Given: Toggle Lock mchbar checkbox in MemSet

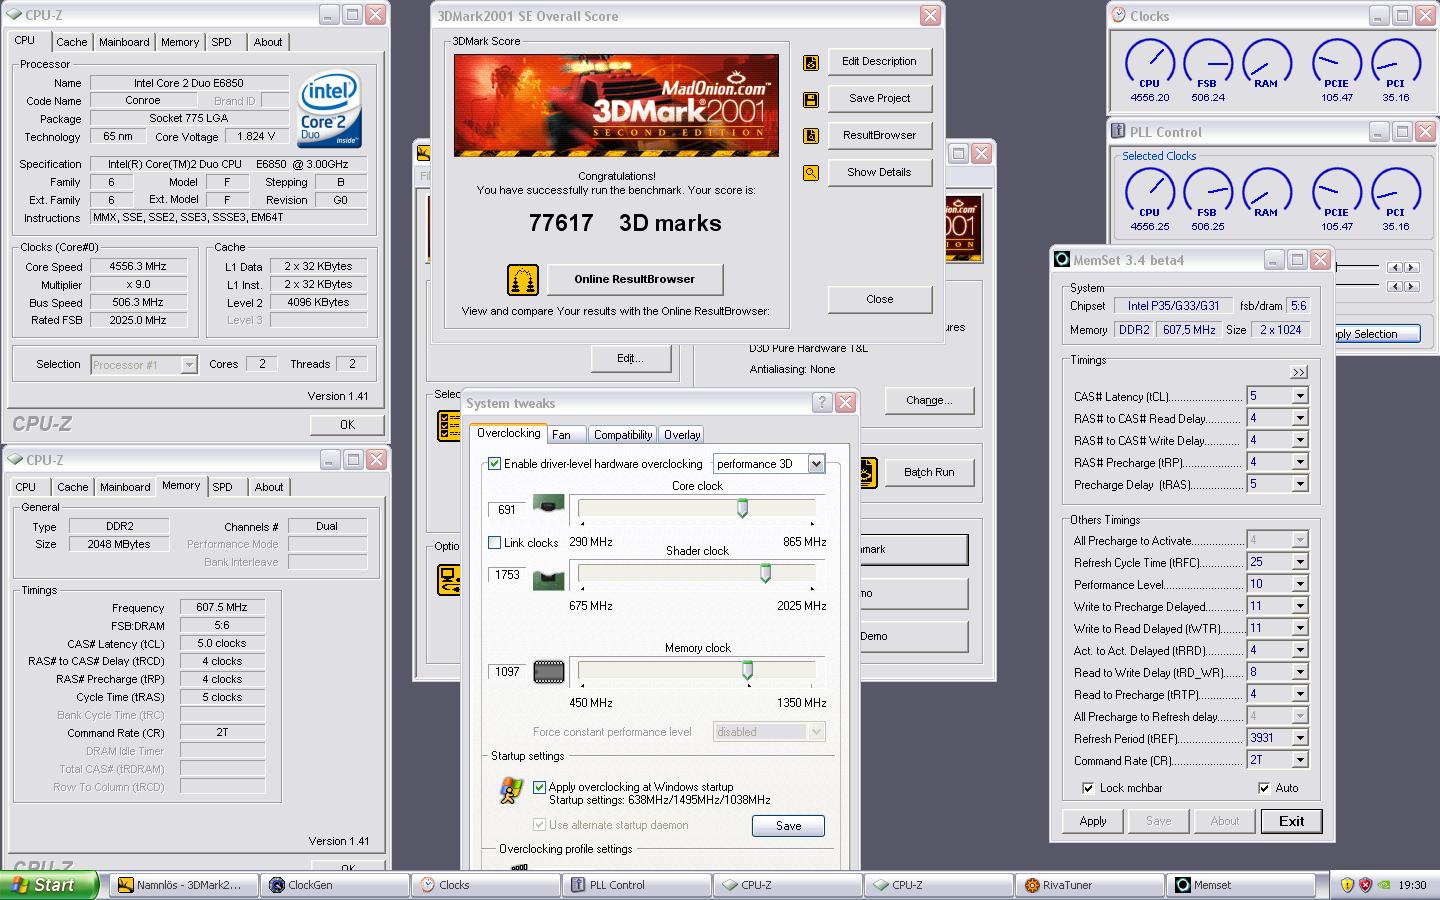Looking at the screenshot, I should pos(1088,788).
